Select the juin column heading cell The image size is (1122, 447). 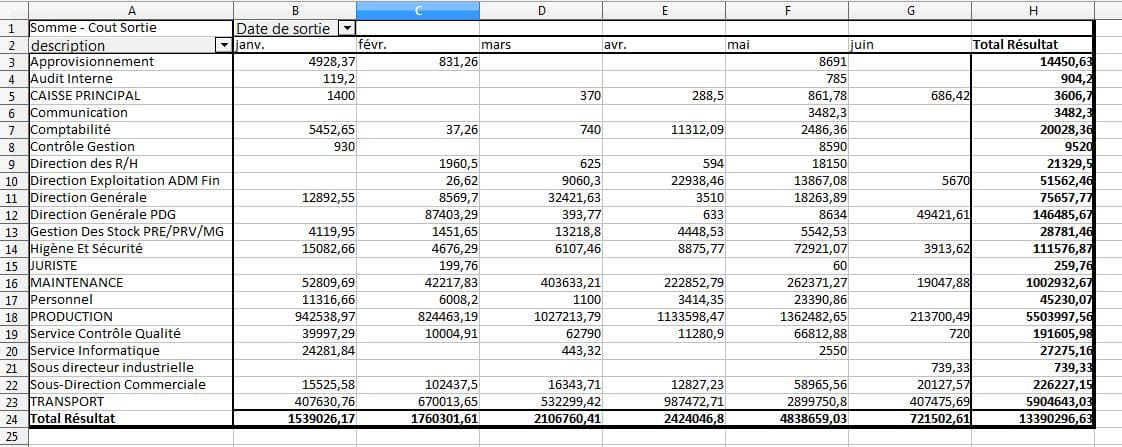pyautogui.click(x=910, y=45)
